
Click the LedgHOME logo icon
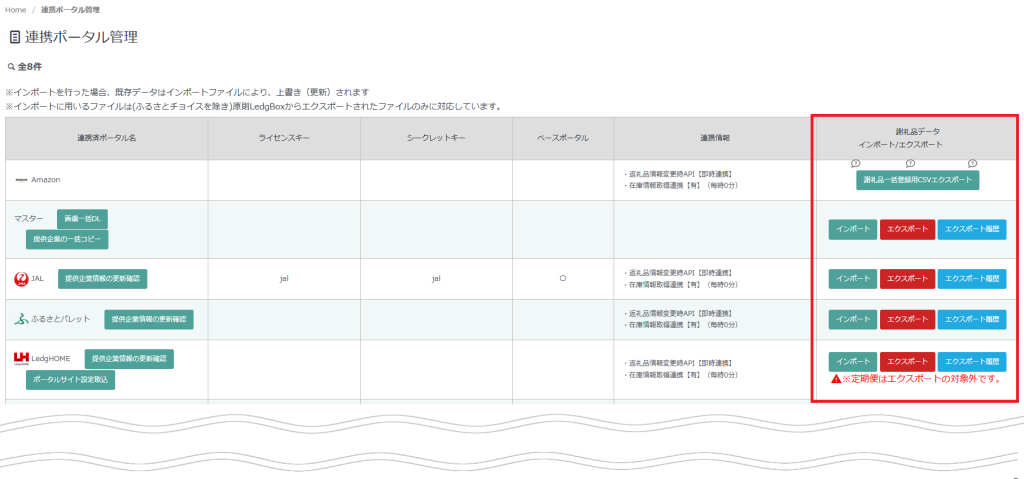point(22,358)
